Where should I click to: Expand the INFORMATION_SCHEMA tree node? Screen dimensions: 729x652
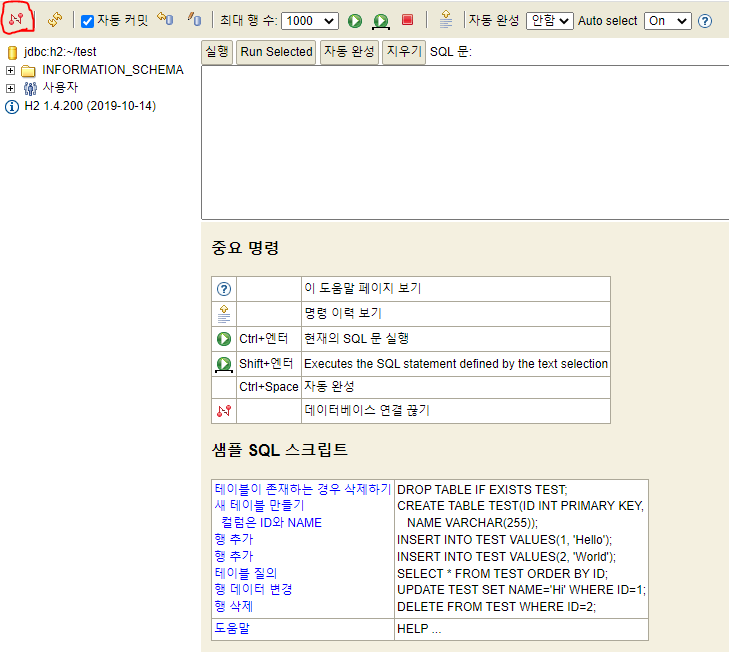tap(10, 70)
